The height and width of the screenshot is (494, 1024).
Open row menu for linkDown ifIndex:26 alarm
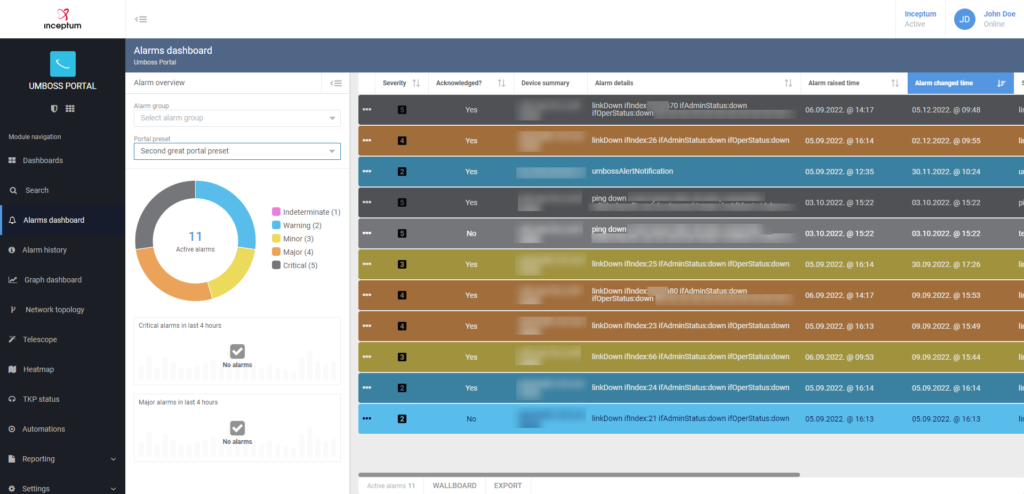click(x=367, y=140)
